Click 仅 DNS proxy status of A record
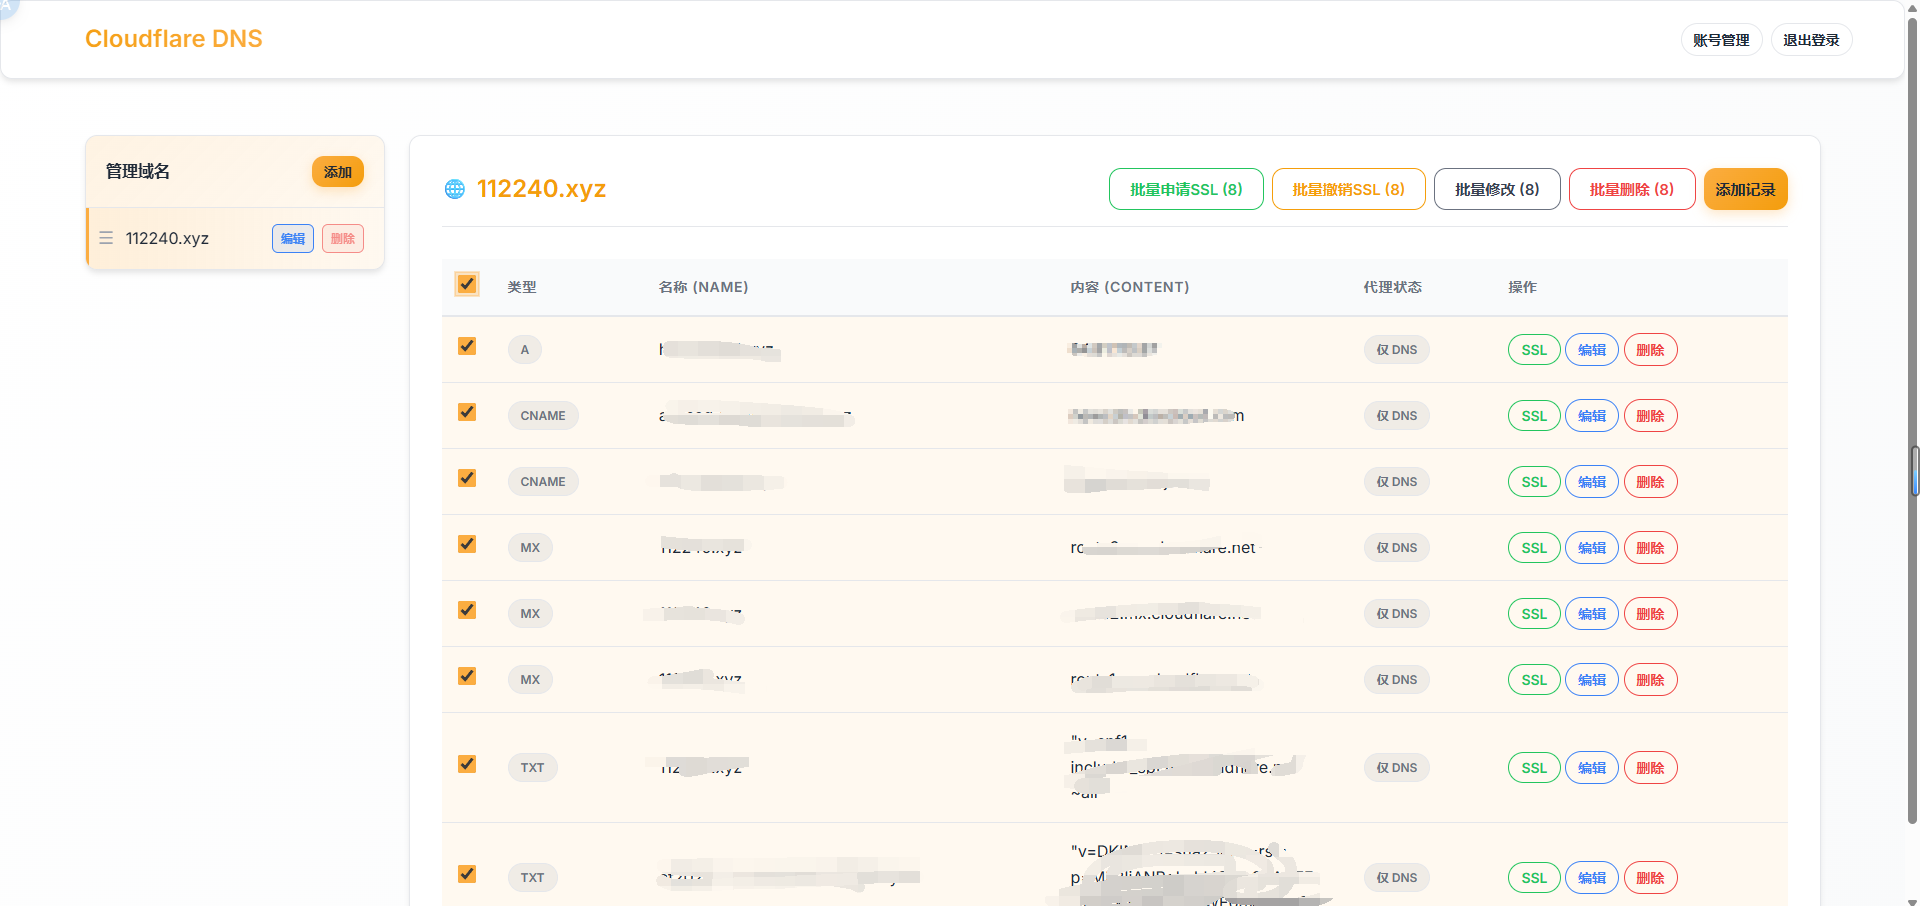 pos(1396,350)
